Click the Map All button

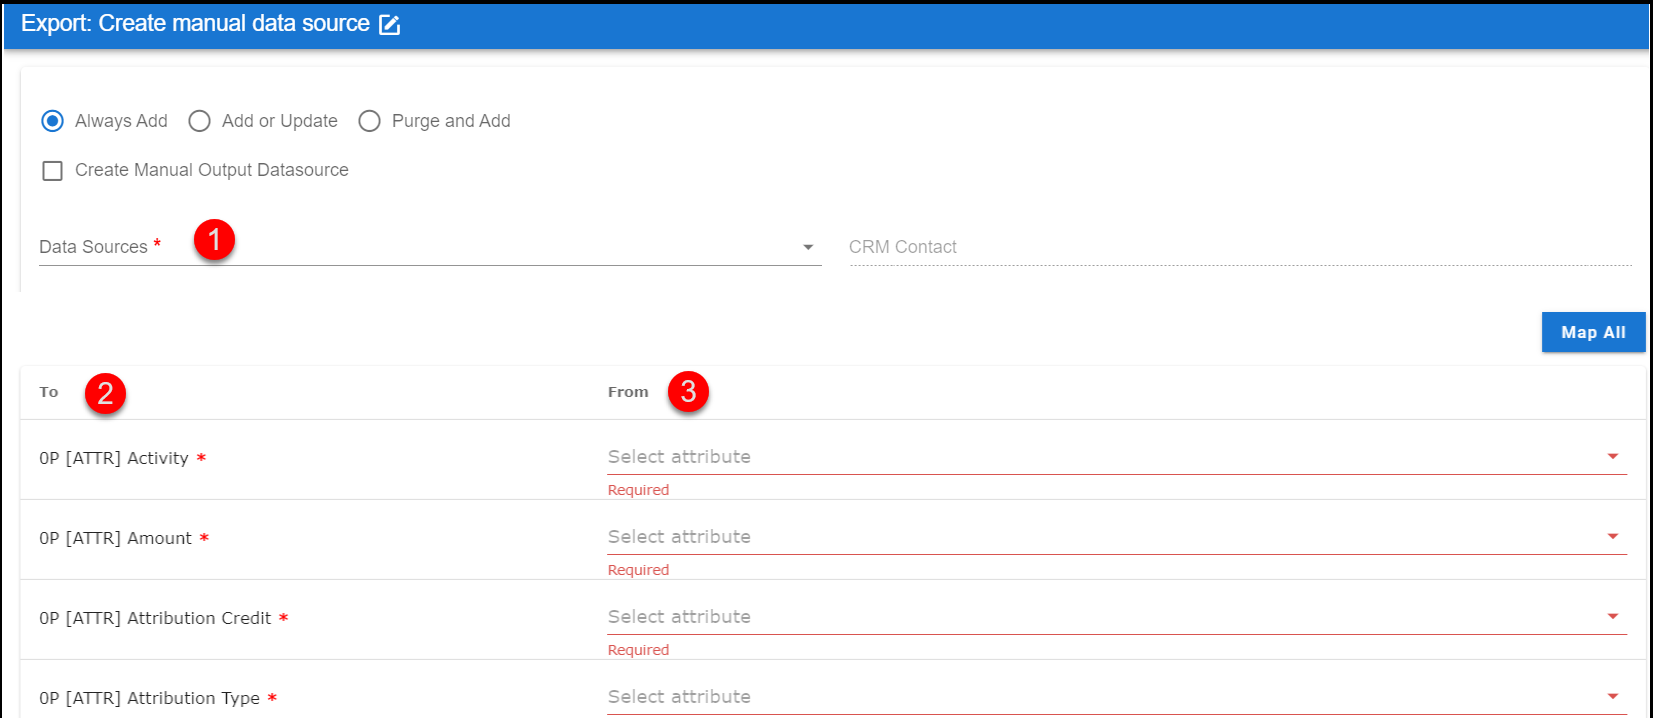(1593, 332)
